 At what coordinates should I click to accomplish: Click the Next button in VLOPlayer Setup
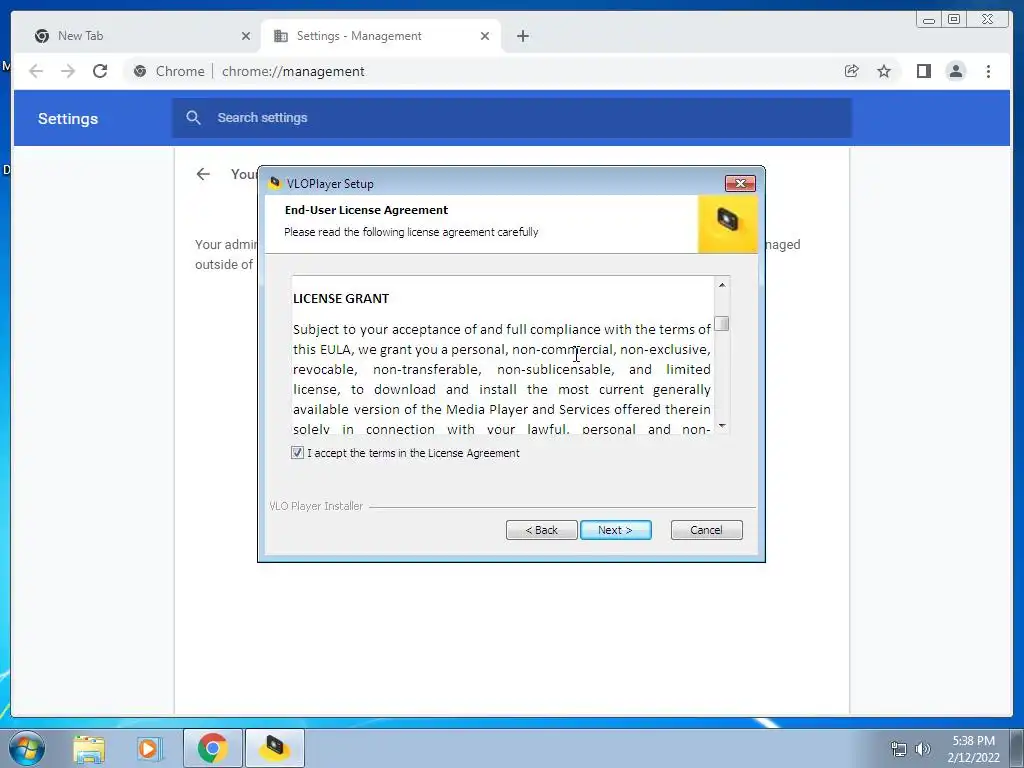point(615,530)
